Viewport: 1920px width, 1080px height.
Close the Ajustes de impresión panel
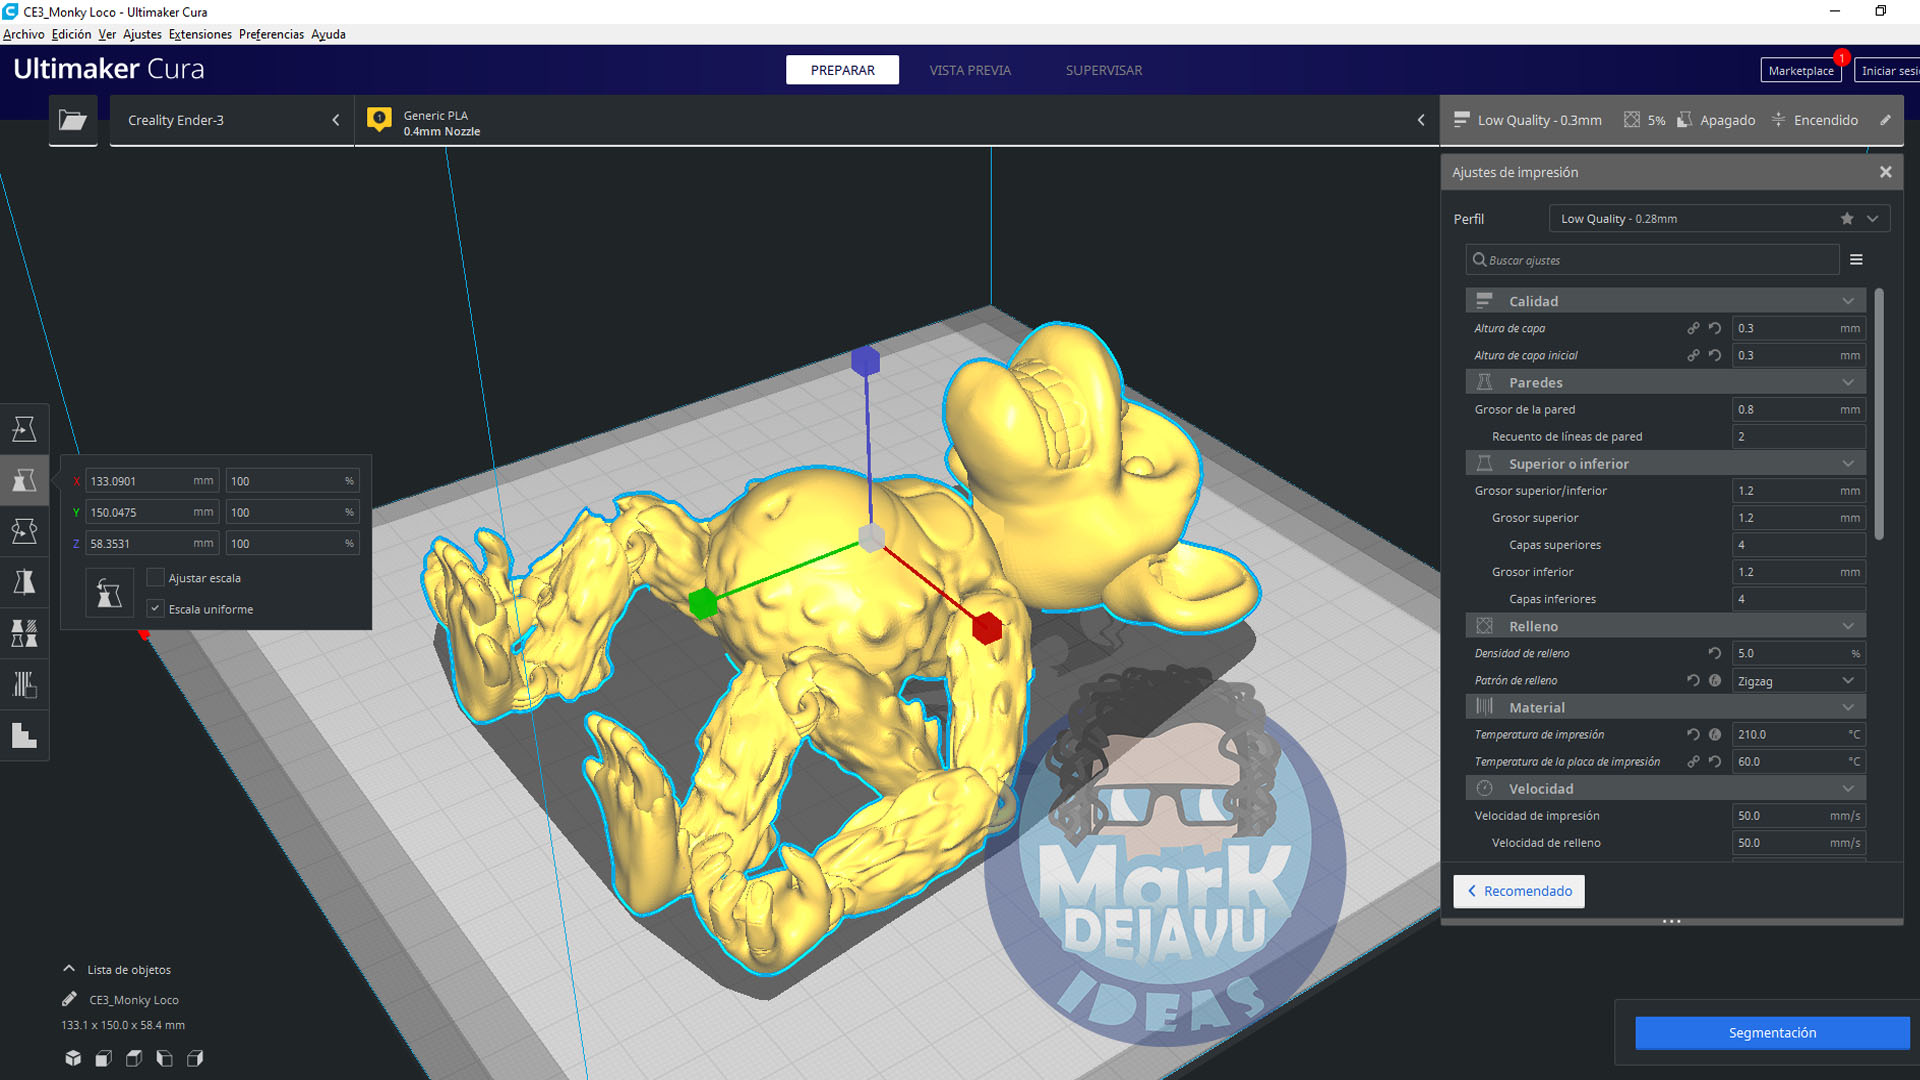coord(1885,172)
